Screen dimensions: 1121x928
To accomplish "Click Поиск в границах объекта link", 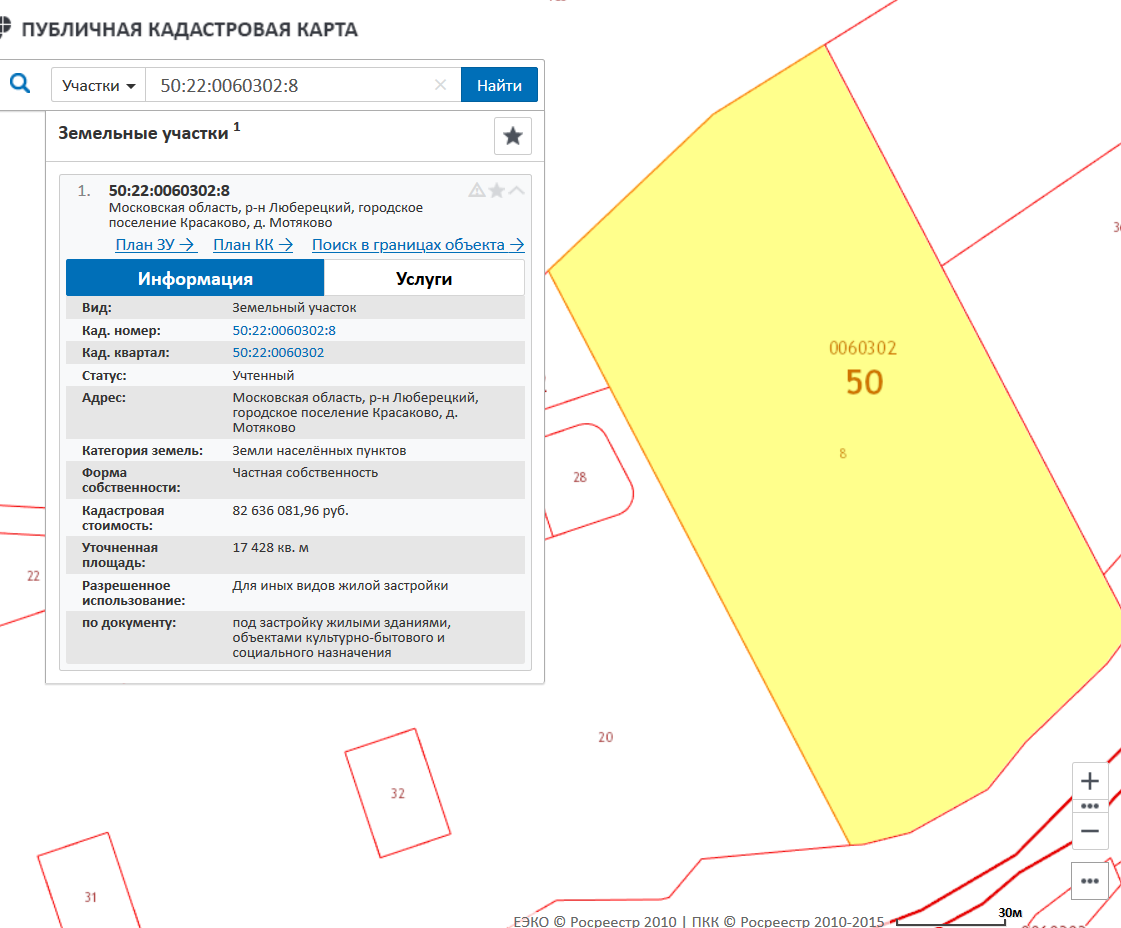I will pos(418,244).
